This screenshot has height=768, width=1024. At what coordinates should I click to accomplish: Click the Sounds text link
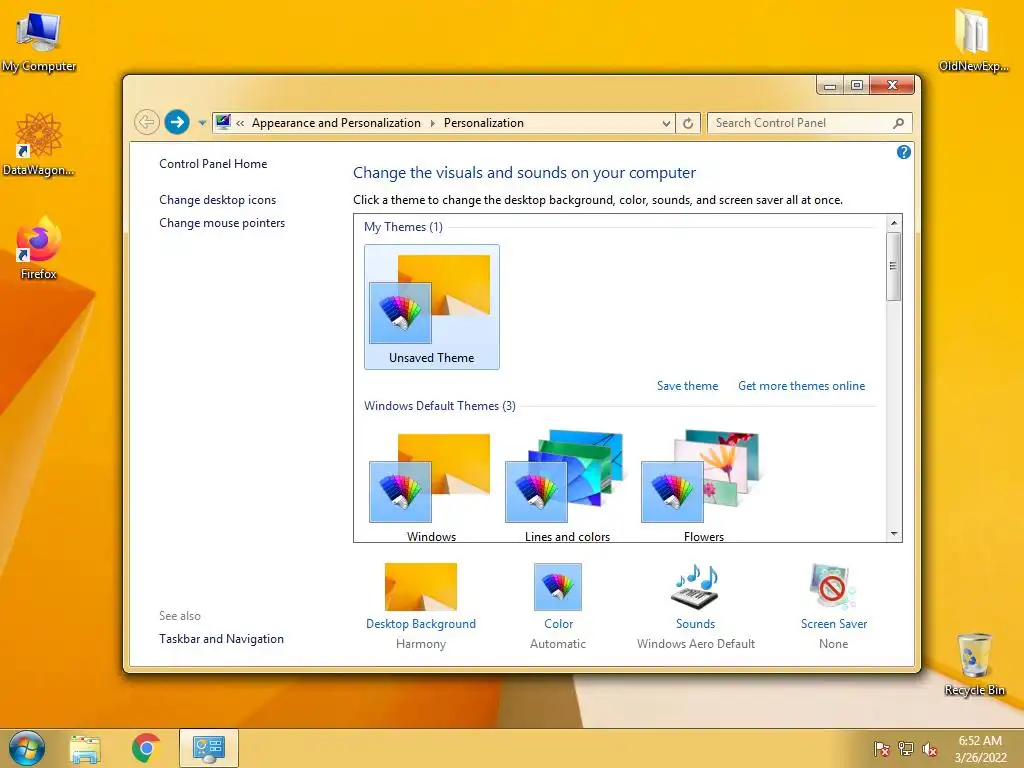click(x=696, y=624)
